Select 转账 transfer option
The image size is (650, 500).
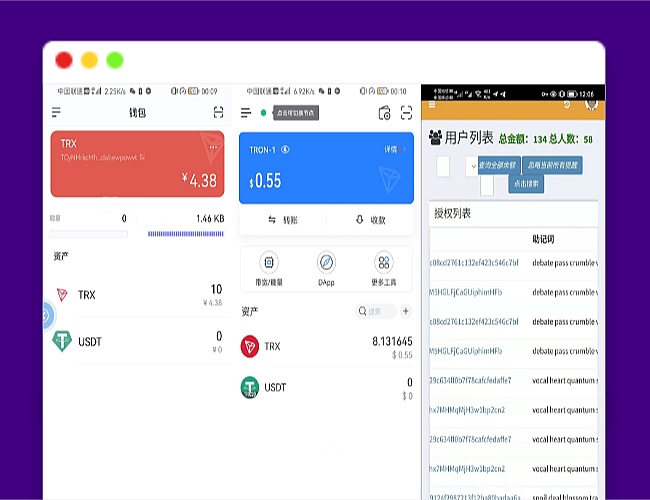[x=284, y=220]
